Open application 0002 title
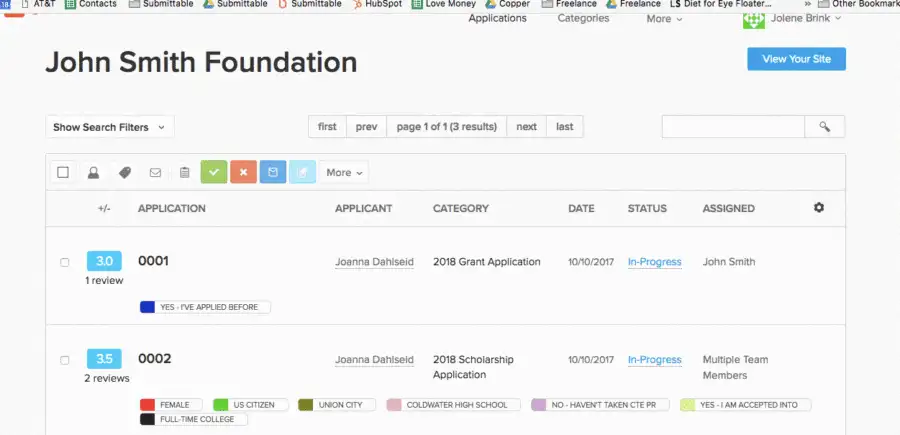 154,359
